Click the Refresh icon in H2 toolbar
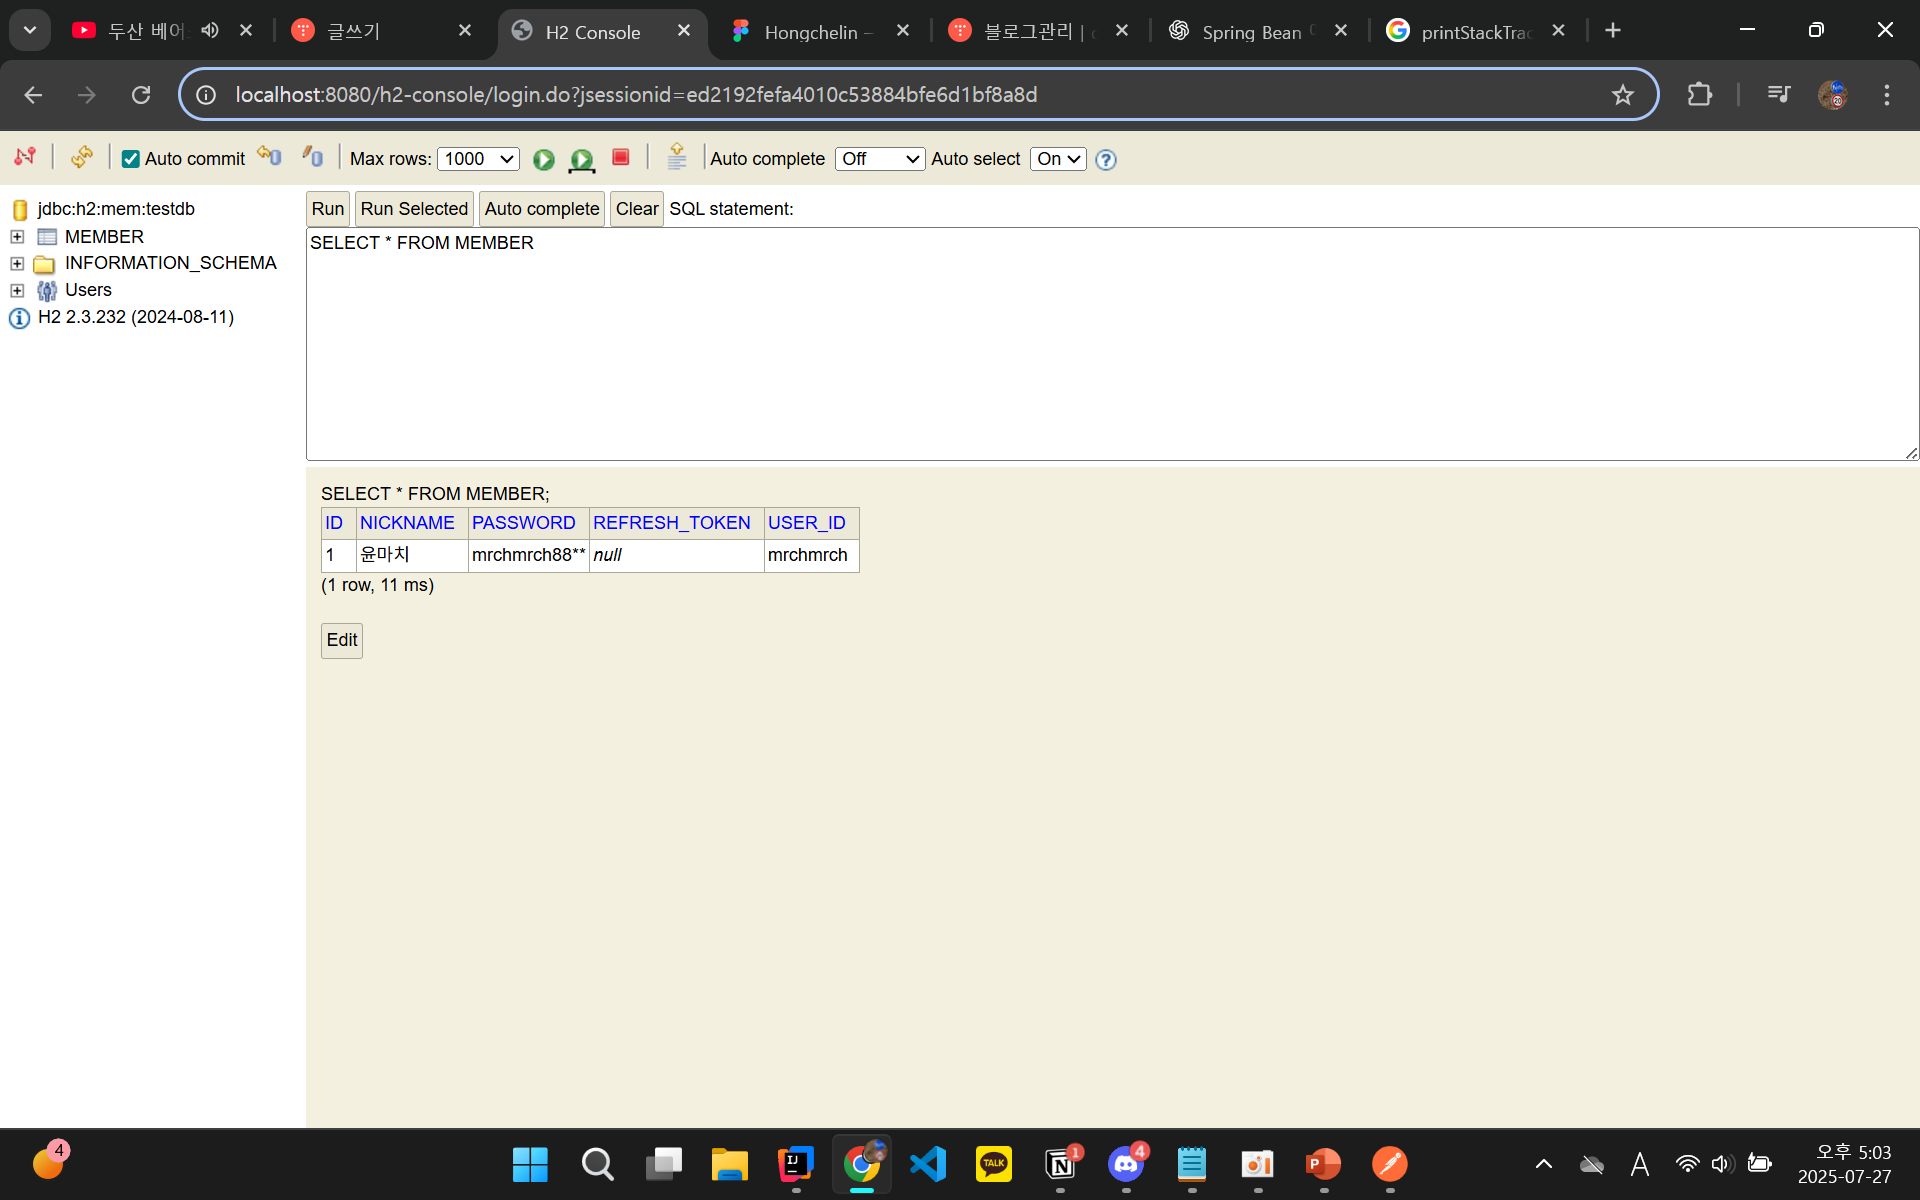Image resolution: width=1920 pixels, height=1200 pixels. coord(82,157)
